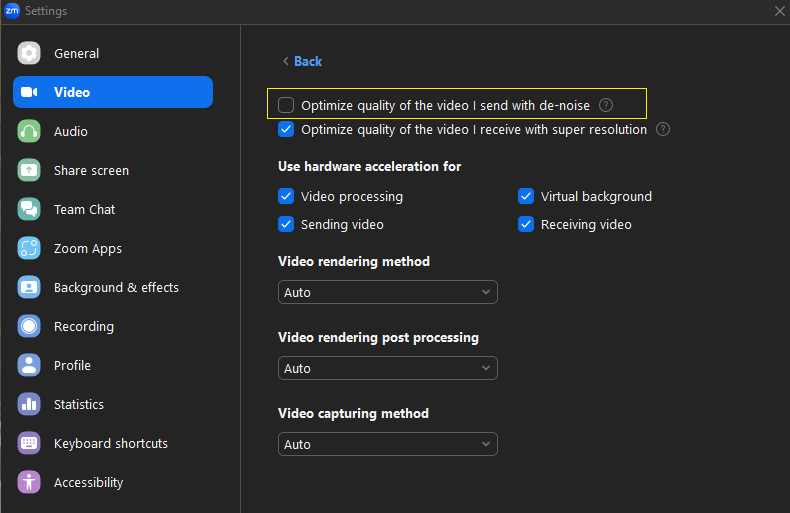Image resolution: width=790 pixels, height=513 pixels.
Task: Uncheck Virtual background hardware acceleration
Action: tap(526, 197)
